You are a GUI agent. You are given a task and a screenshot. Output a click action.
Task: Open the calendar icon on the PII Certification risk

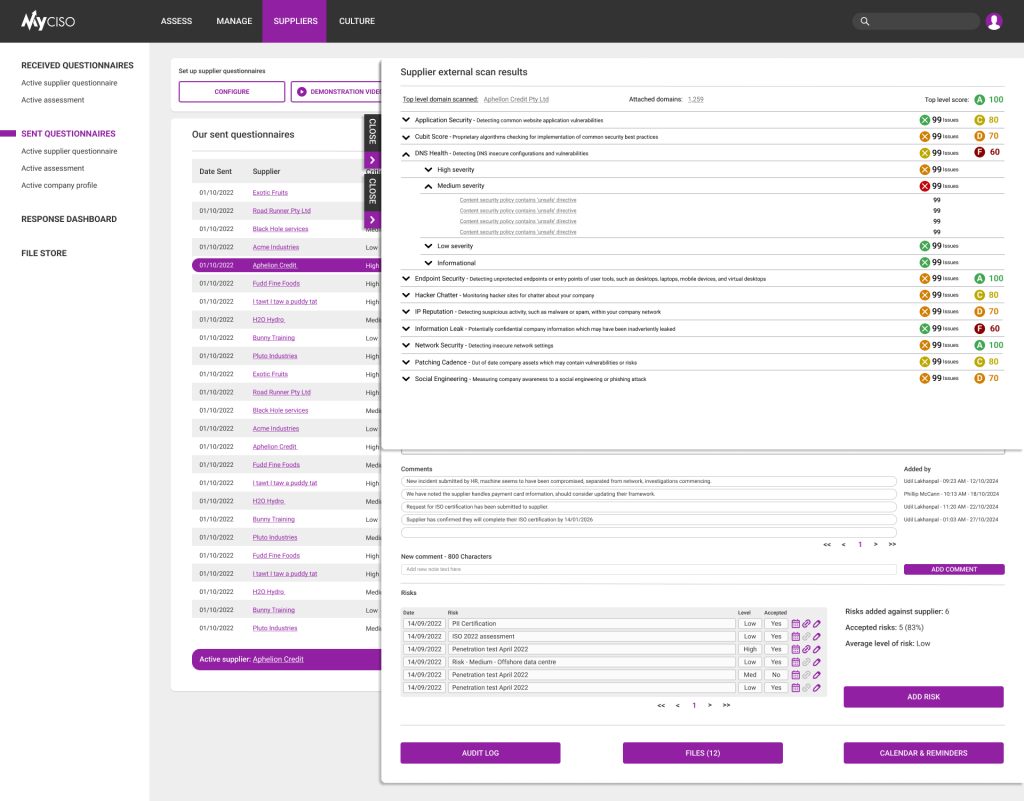tap(796, 622)
